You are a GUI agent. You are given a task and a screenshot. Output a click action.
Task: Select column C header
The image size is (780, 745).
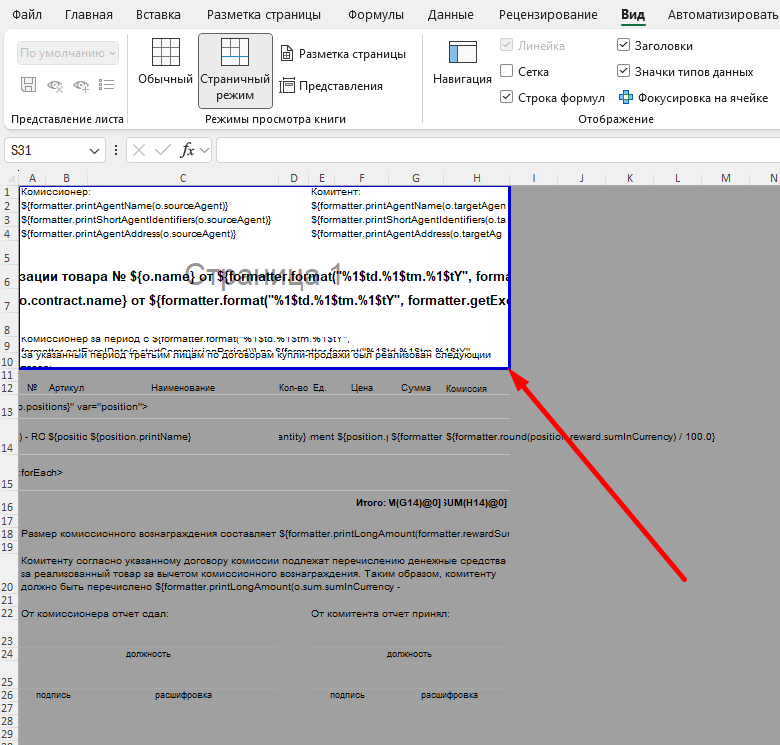coord(183,178)
